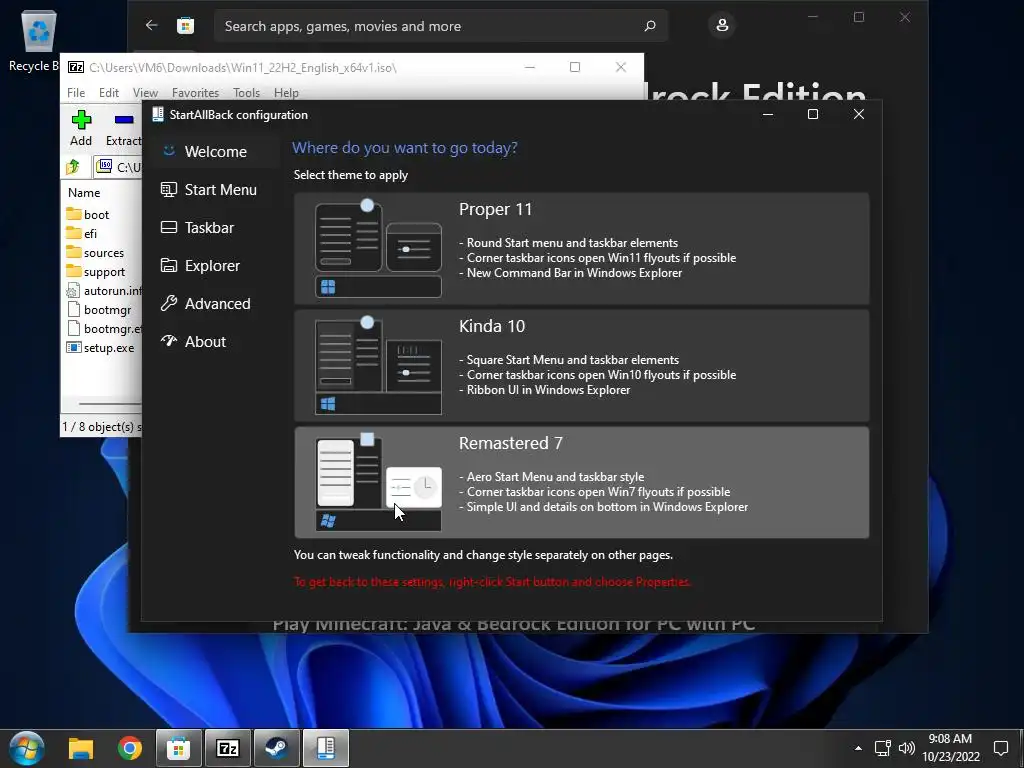
Task: Click the Microsoft Store home logo icon
Action: point(185,25)
